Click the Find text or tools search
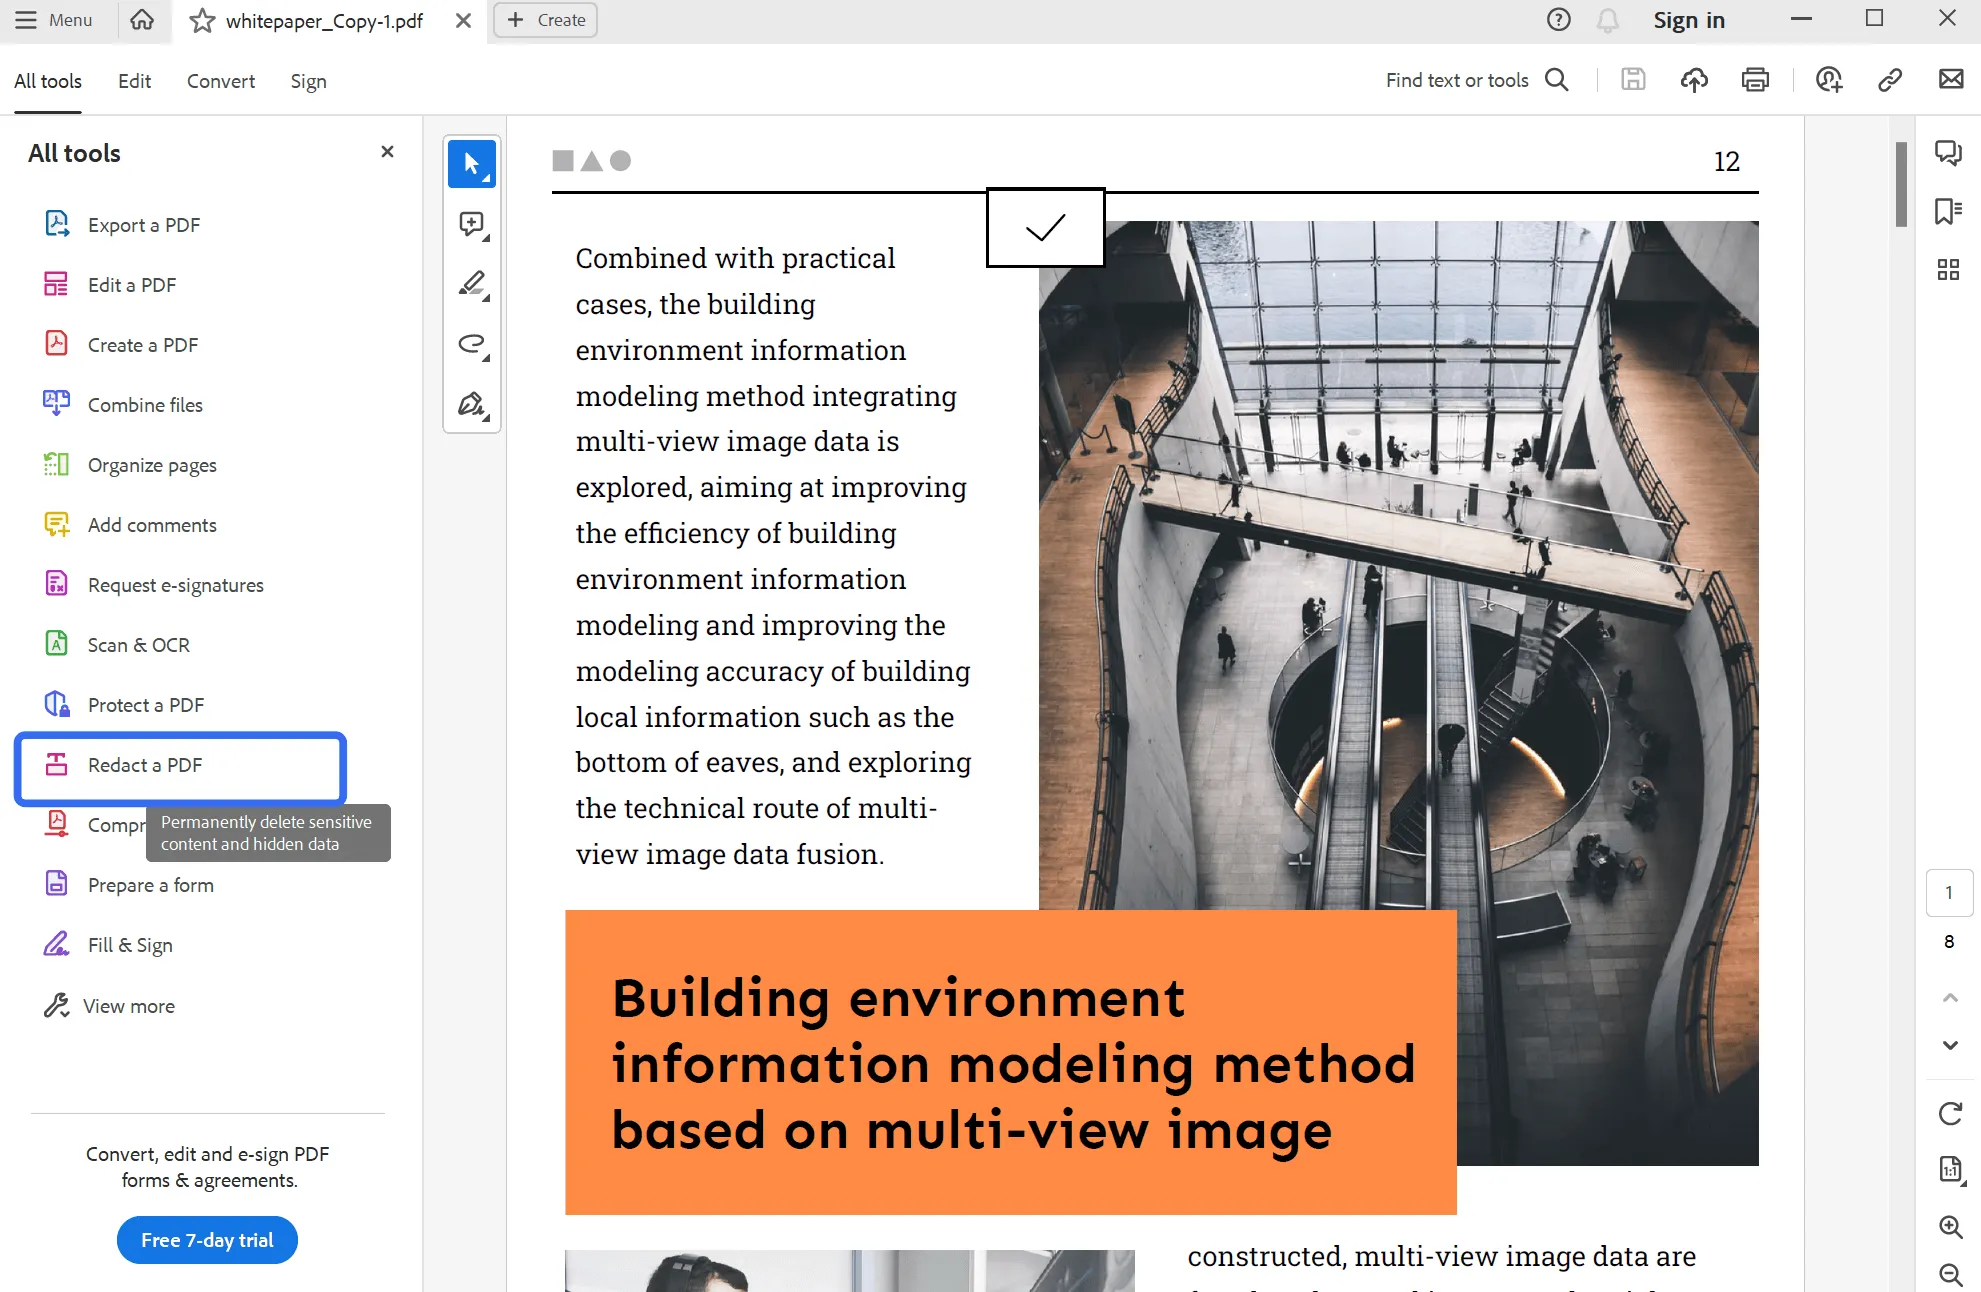1981x1292 pixels. pyautogui.click(x=1473, y=81)
